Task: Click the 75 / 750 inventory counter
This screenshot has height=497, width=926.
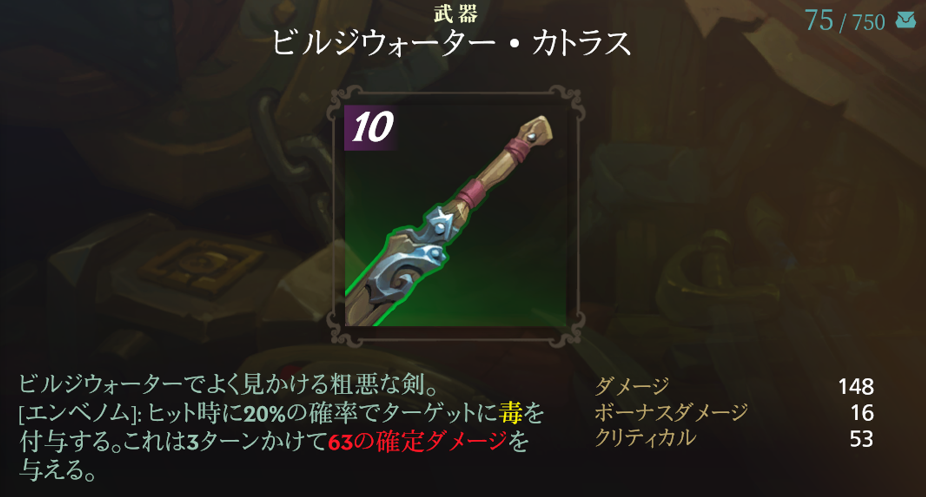Action: [845, 21]
